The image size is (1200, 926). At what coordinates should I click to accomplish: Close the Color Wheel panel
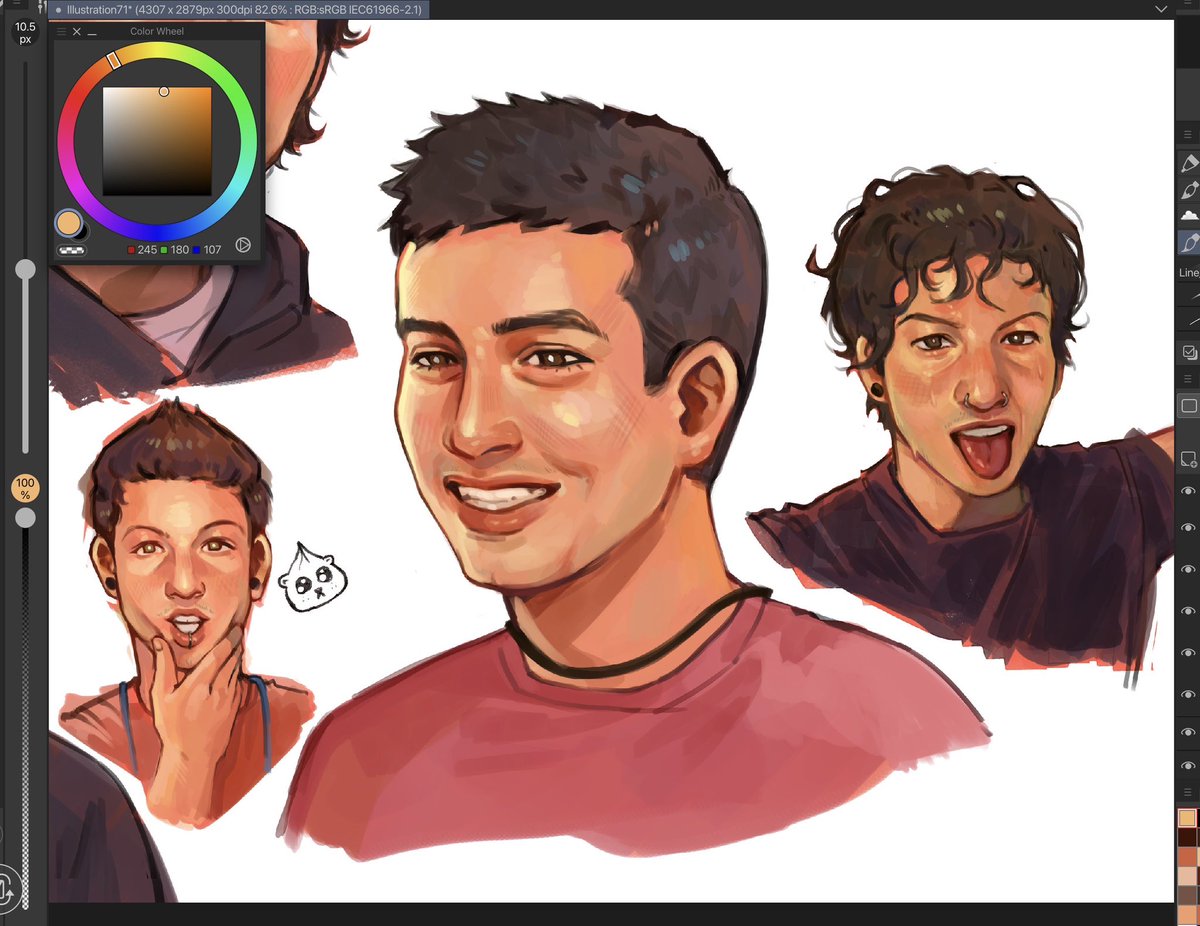77,31
